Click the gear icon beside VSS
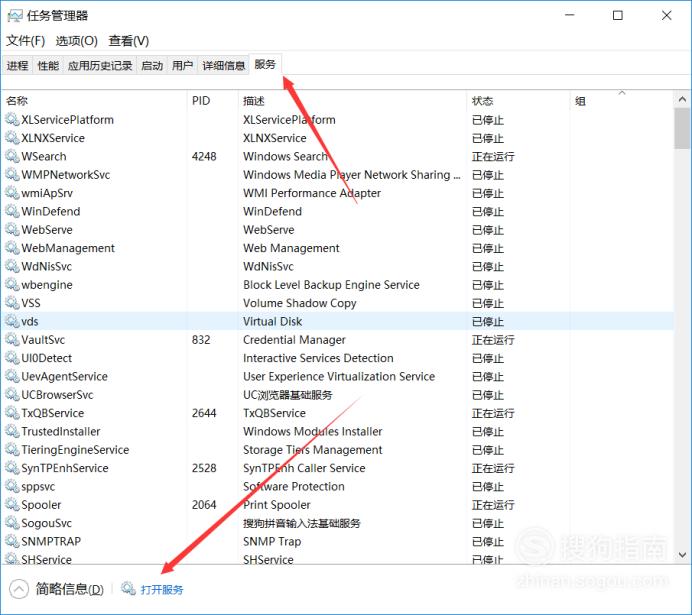 [x=12, y=303]
